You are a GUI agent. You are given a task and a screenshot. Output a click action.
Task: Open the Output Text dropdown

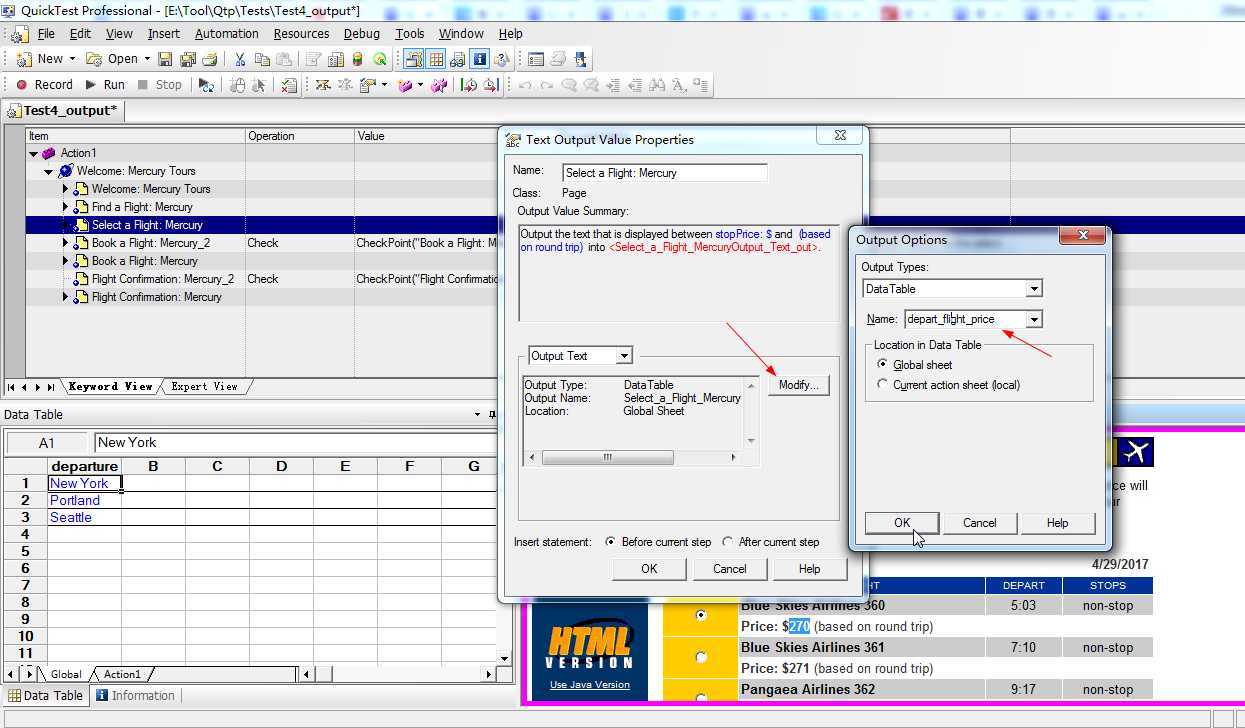click(624, 356)
